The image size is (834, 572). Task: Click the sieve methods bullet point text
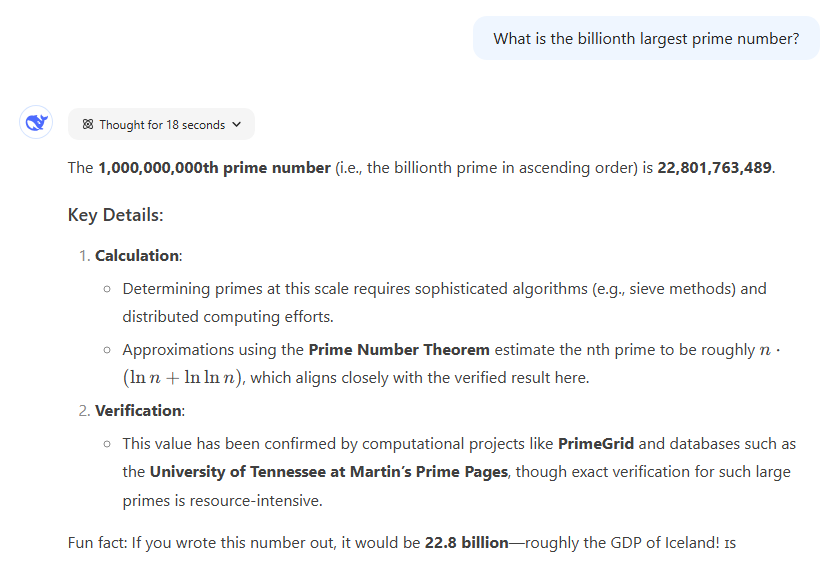pos(444,289)
